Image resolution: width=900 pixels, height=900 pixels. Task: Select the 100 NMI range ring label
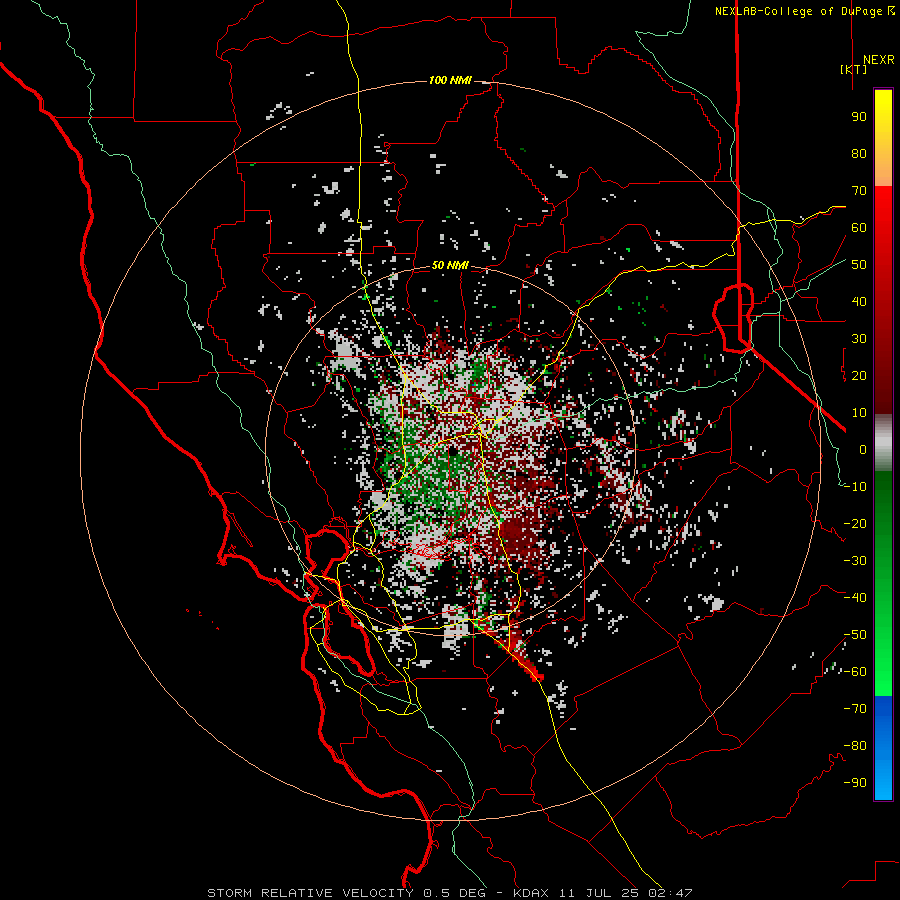450,80
